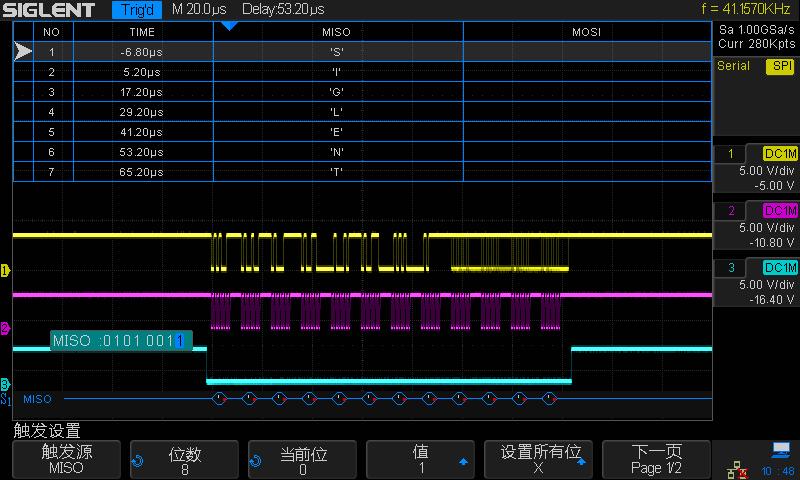800x480 pixels.
Task: Click the MISO binary value overlay
Action: pos(120,341)
